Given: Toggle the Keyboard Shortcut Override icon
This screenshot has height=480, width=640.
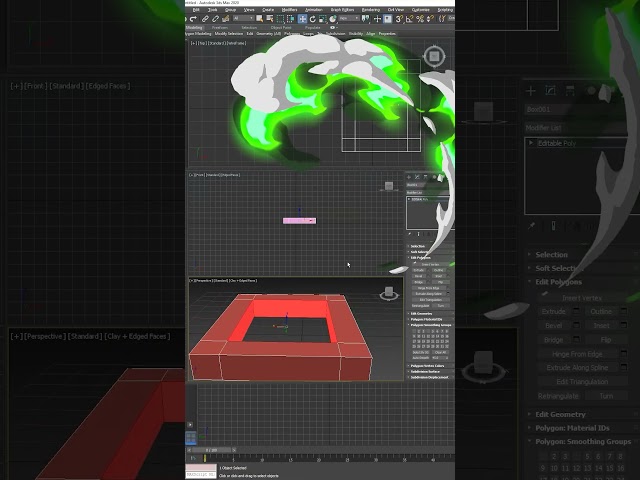Looking at the screenshot, I should [388, 19].
